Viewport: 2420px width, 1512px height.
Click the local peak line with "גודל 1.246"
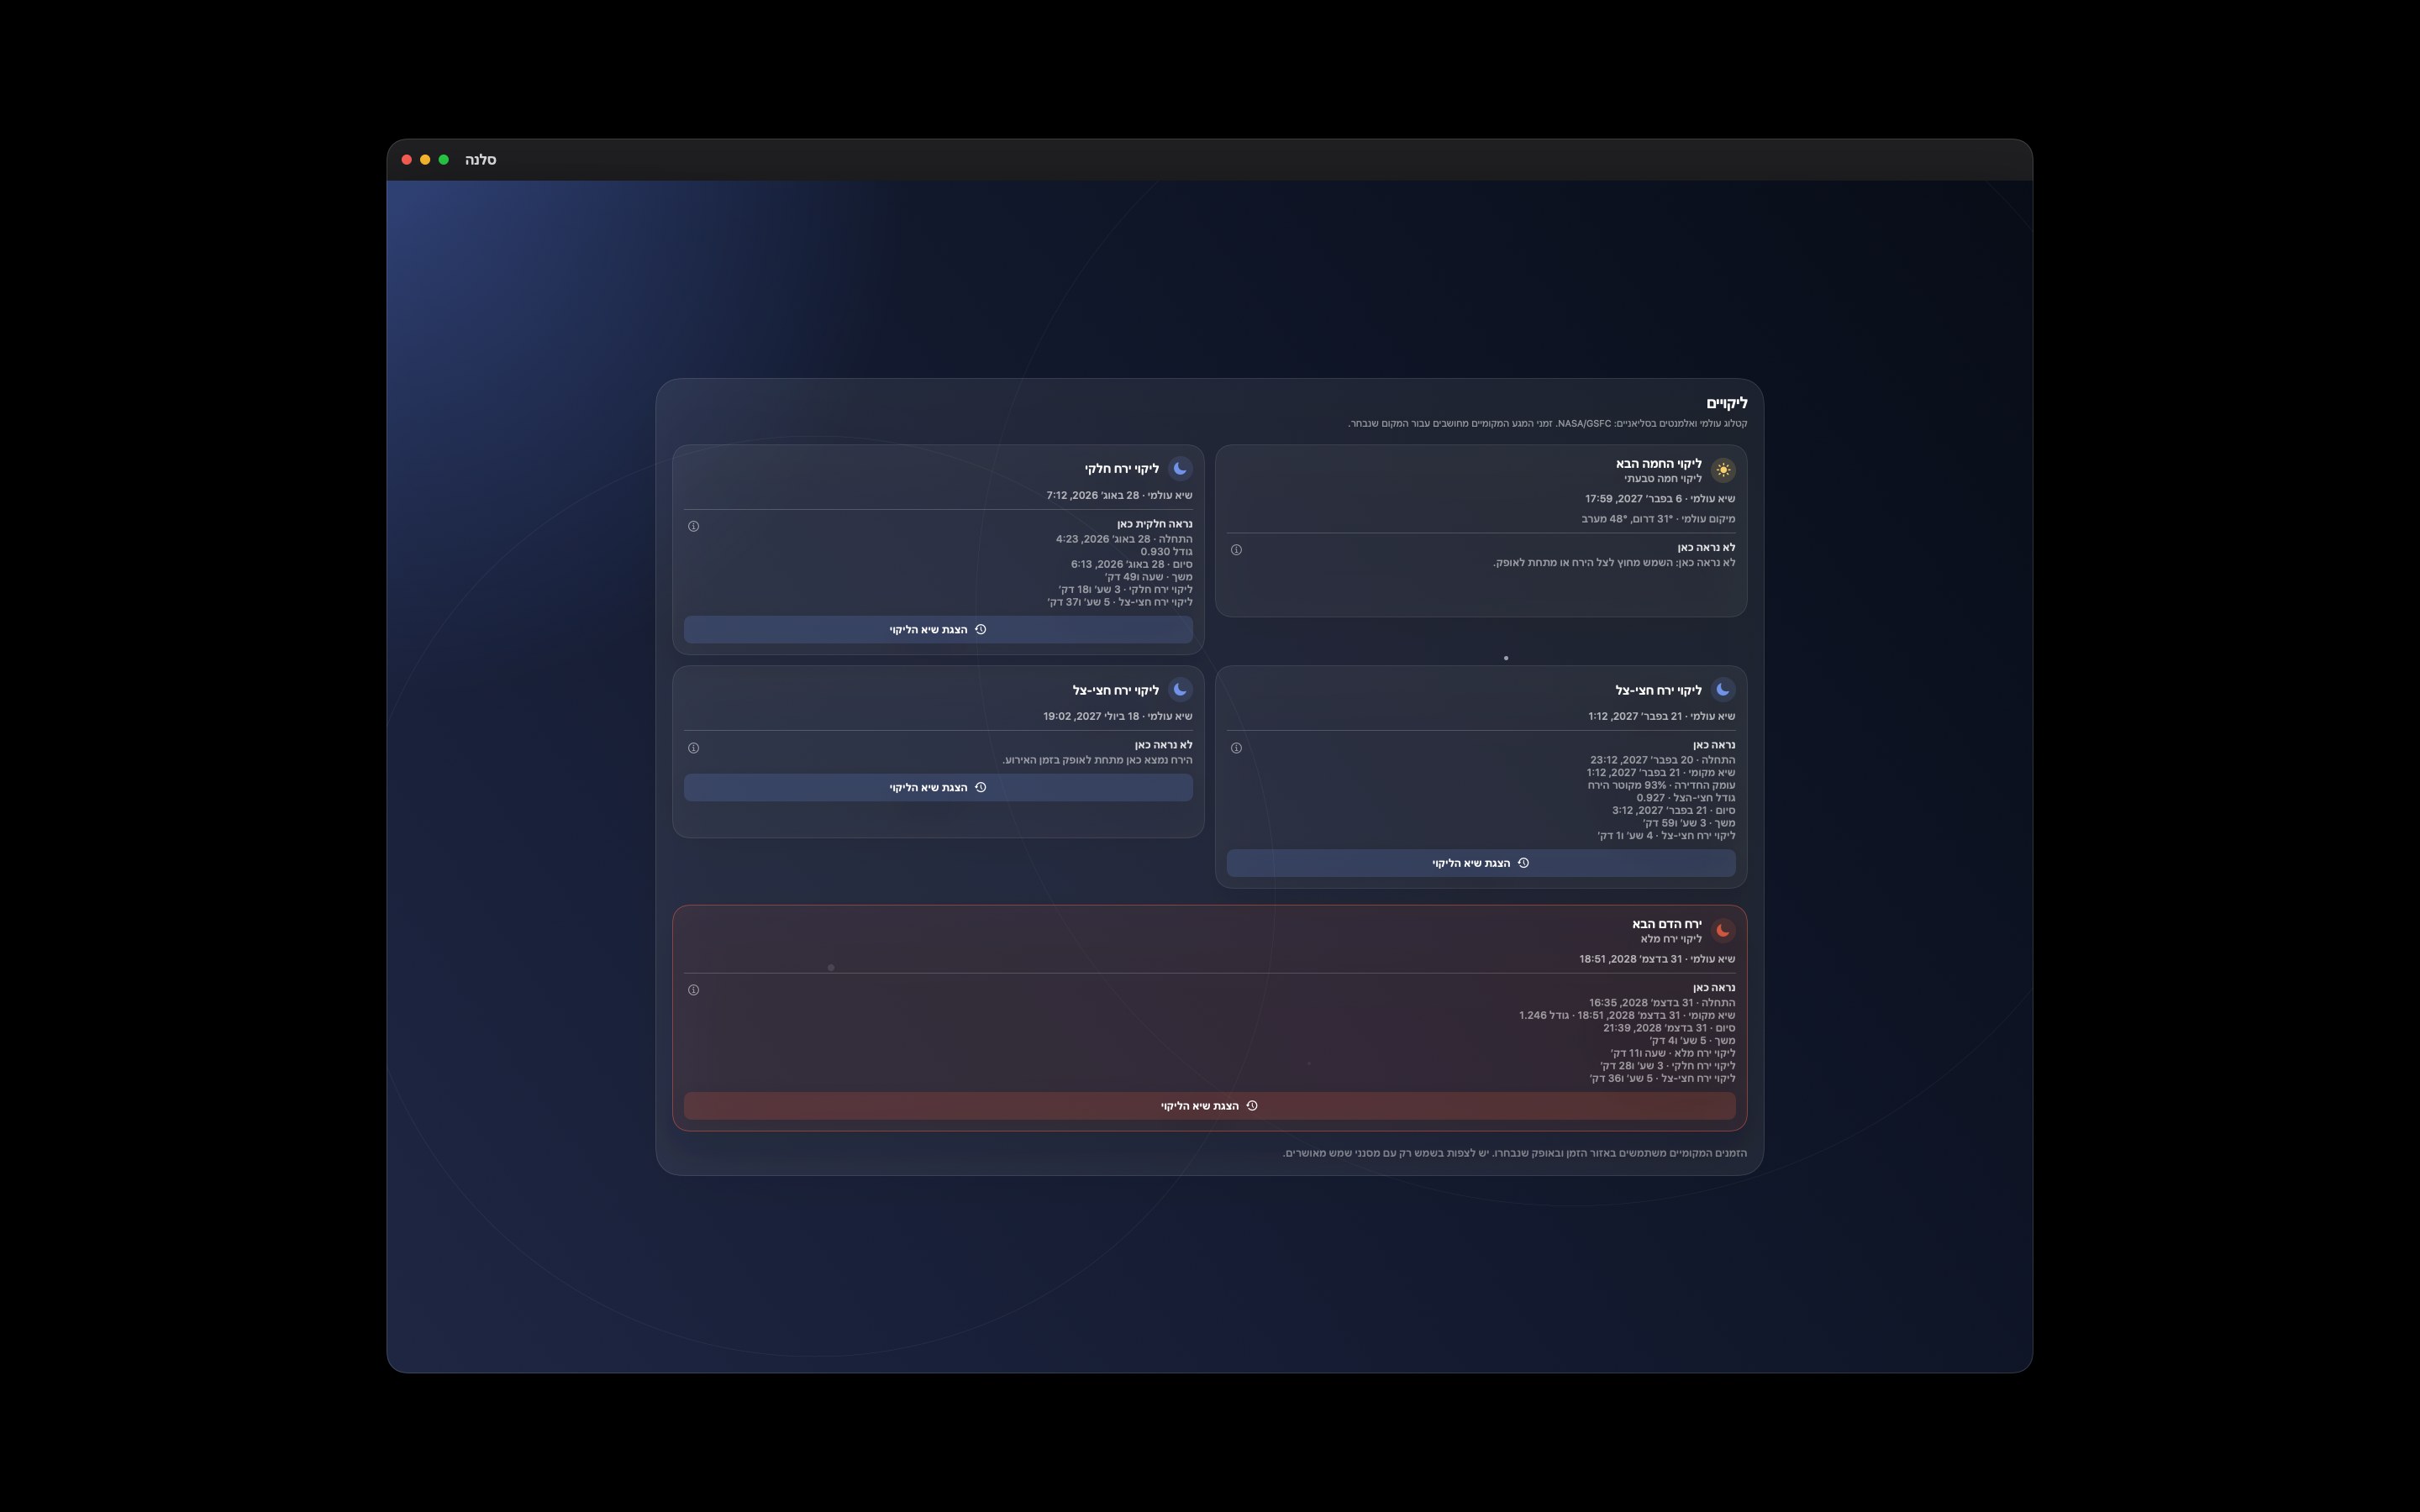point(1627,1015)
